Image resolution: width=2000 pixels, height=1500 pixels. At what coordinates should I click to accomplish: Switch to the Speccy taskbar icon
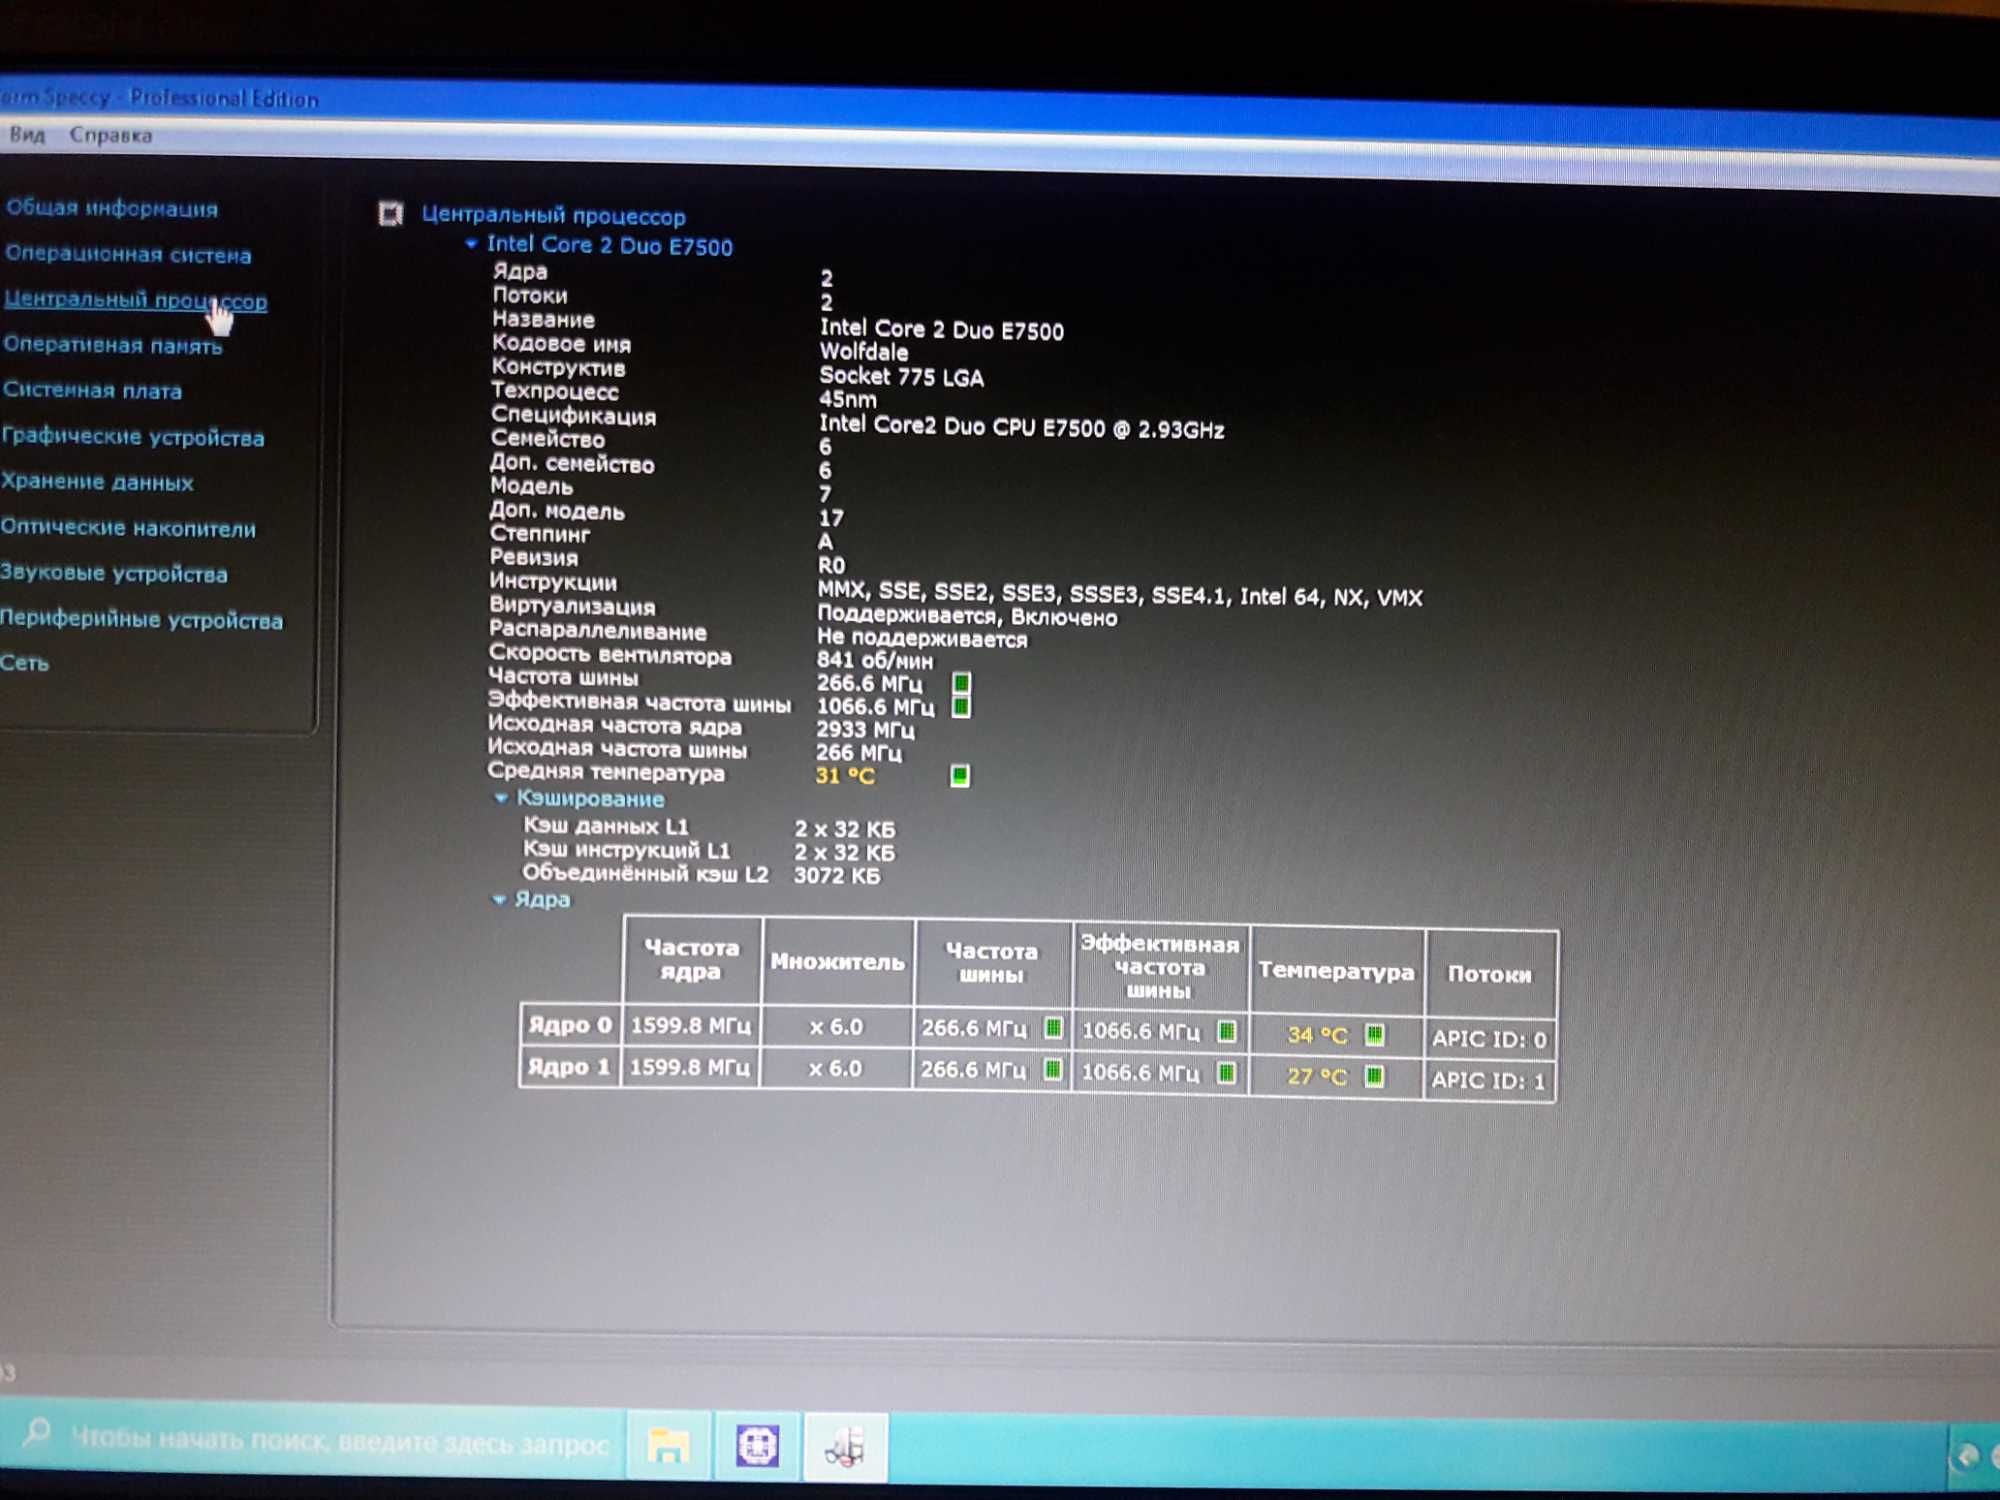point(846,1446)
